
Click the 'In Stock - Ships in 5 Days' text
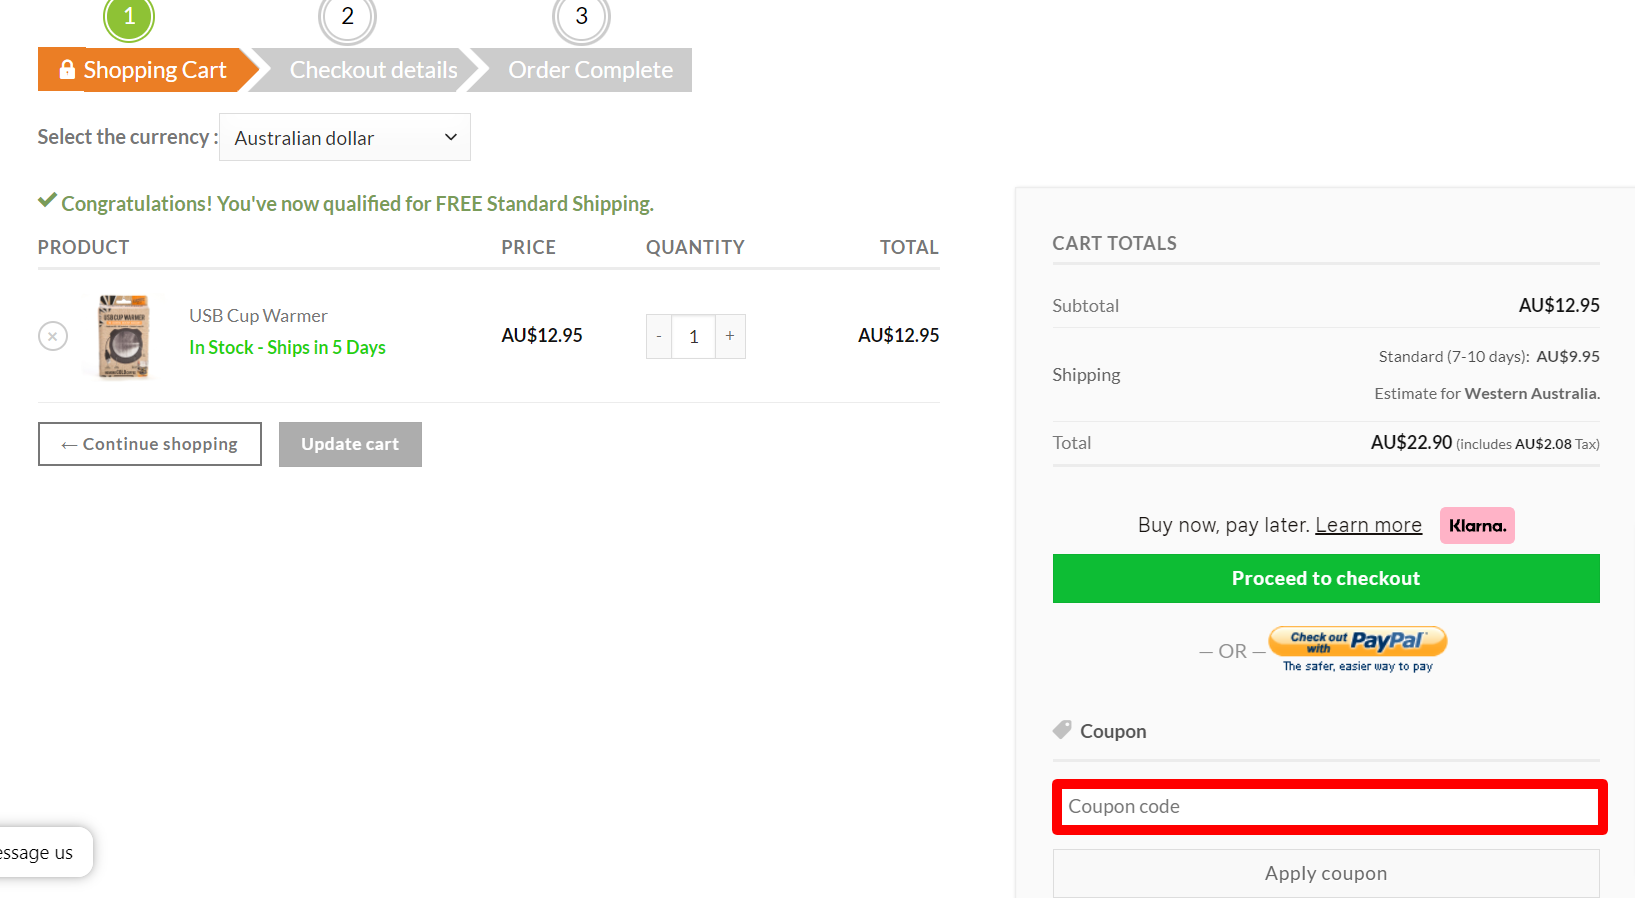[x=287, y=347]
